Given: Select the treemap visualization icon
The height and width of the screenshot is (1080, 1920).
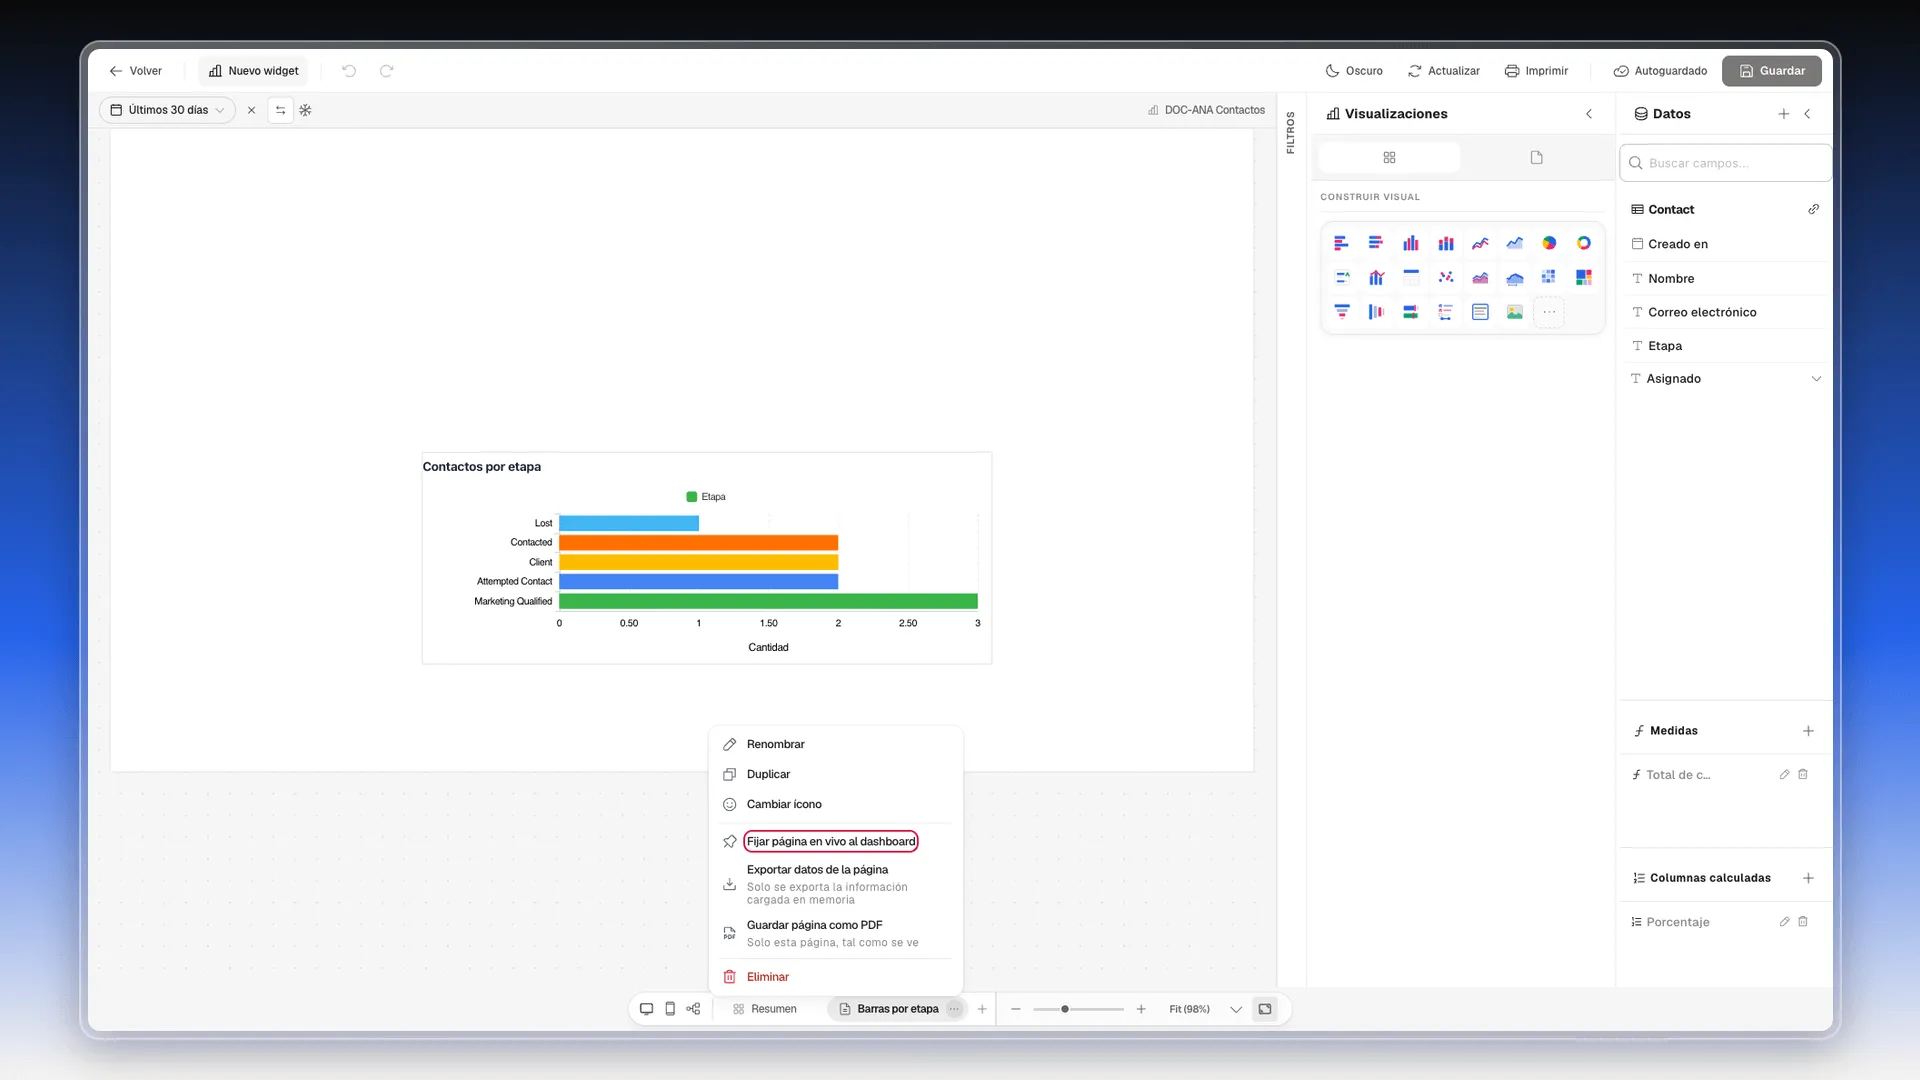Looking at the screenshot, I should pyautogui.click(x=1584, y=277).
